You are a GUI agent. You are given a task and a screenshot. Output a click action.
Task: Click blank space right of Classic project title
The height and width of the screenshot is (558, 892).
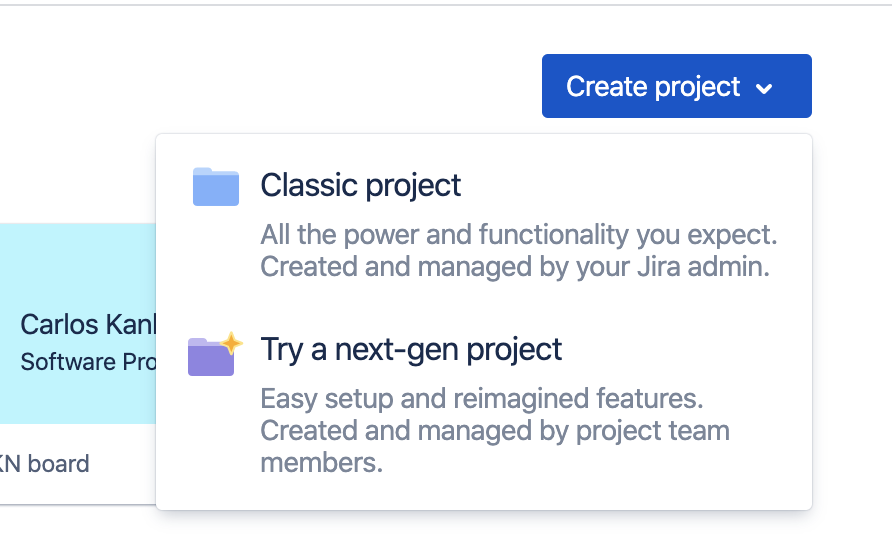[x=640, y=185]
